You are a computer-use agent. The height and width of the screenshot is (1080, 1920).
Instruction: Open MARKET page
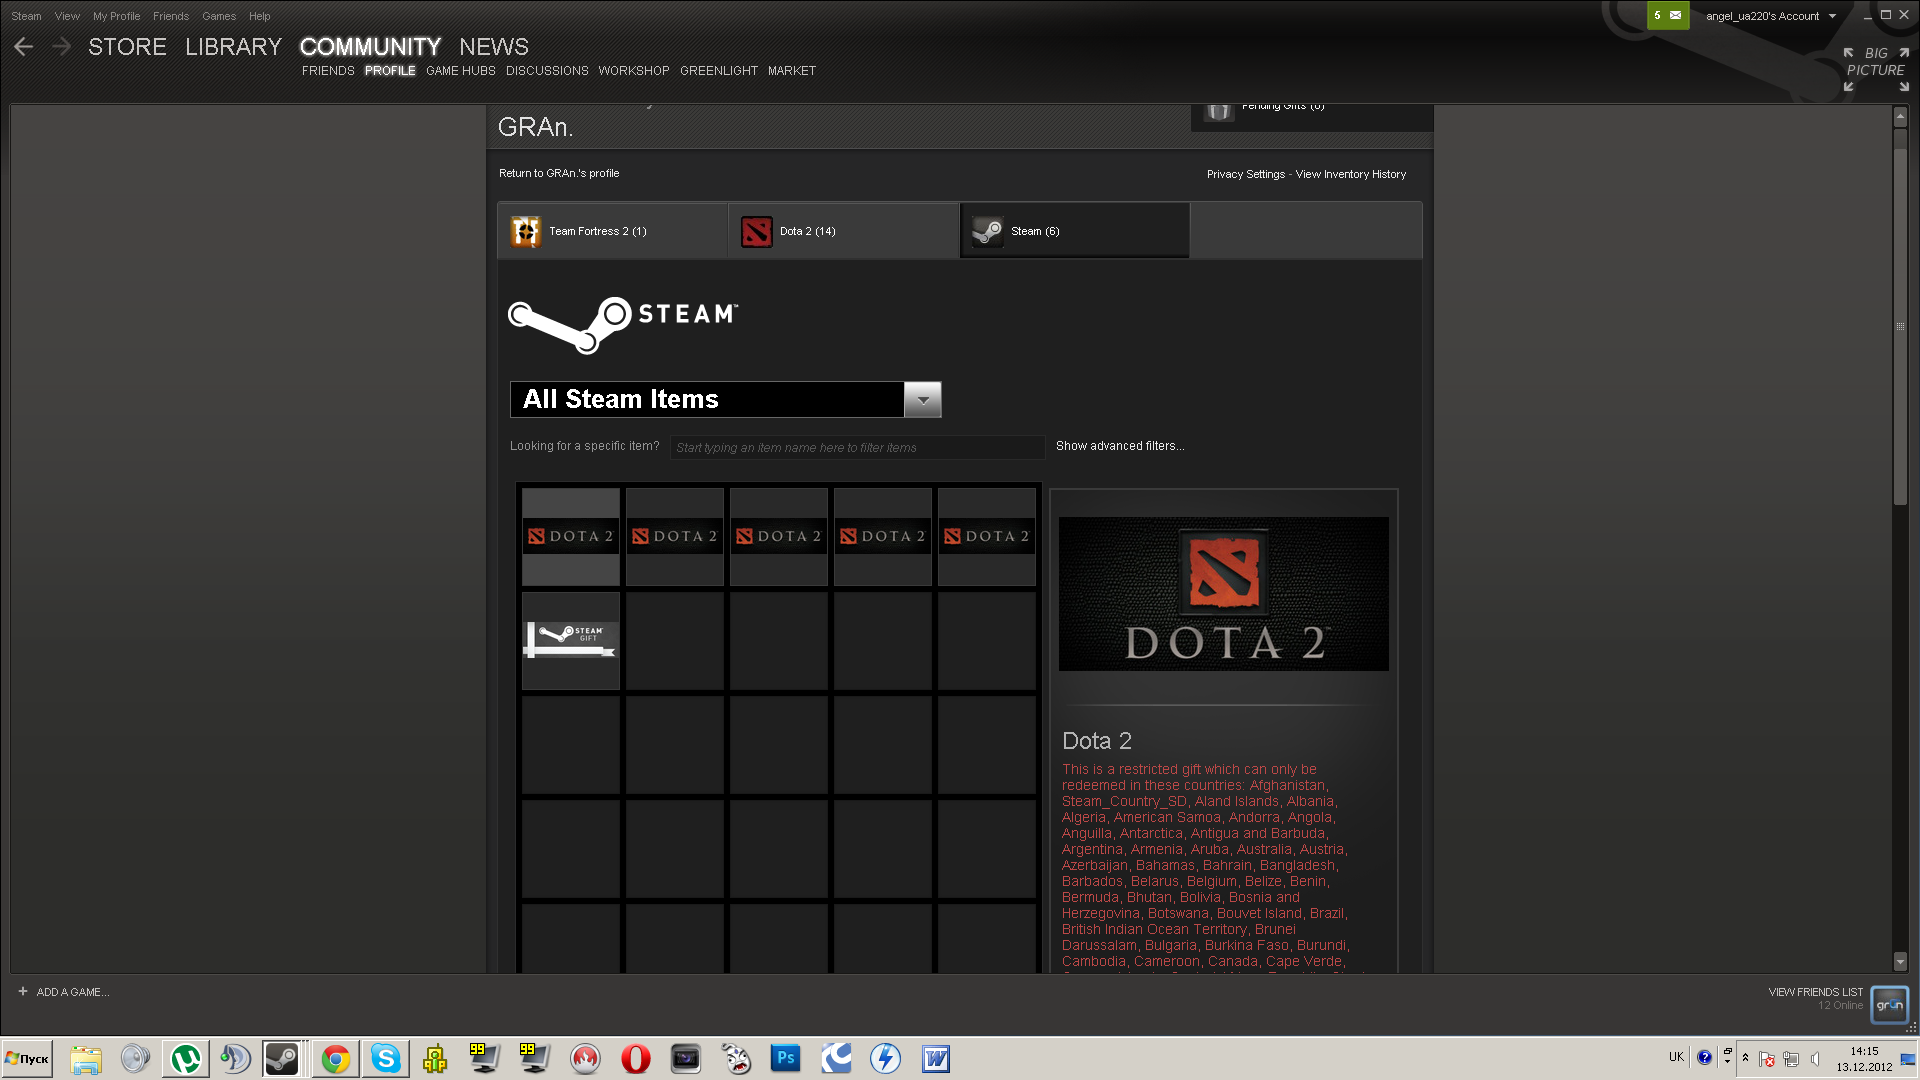coord(792,71)
